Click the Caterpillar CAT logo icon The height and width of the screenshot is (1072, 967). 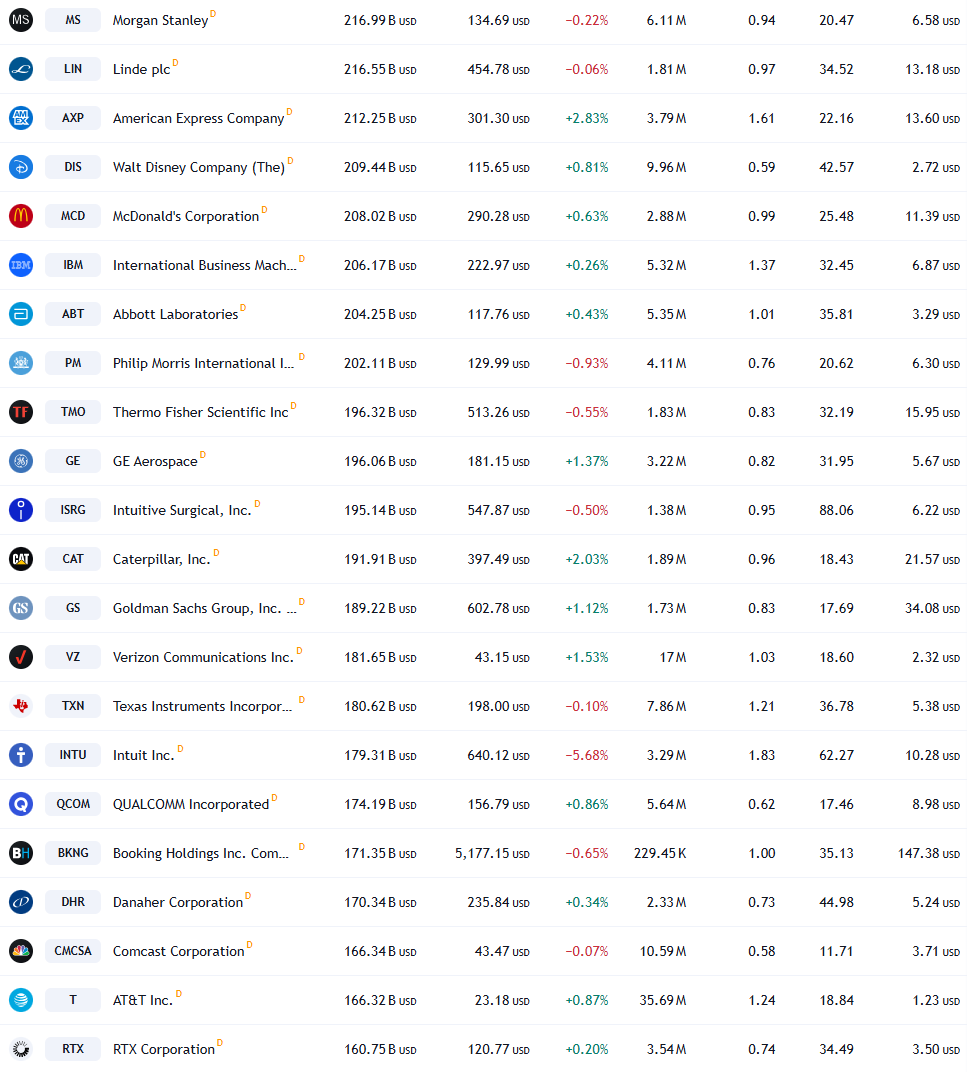21,559
